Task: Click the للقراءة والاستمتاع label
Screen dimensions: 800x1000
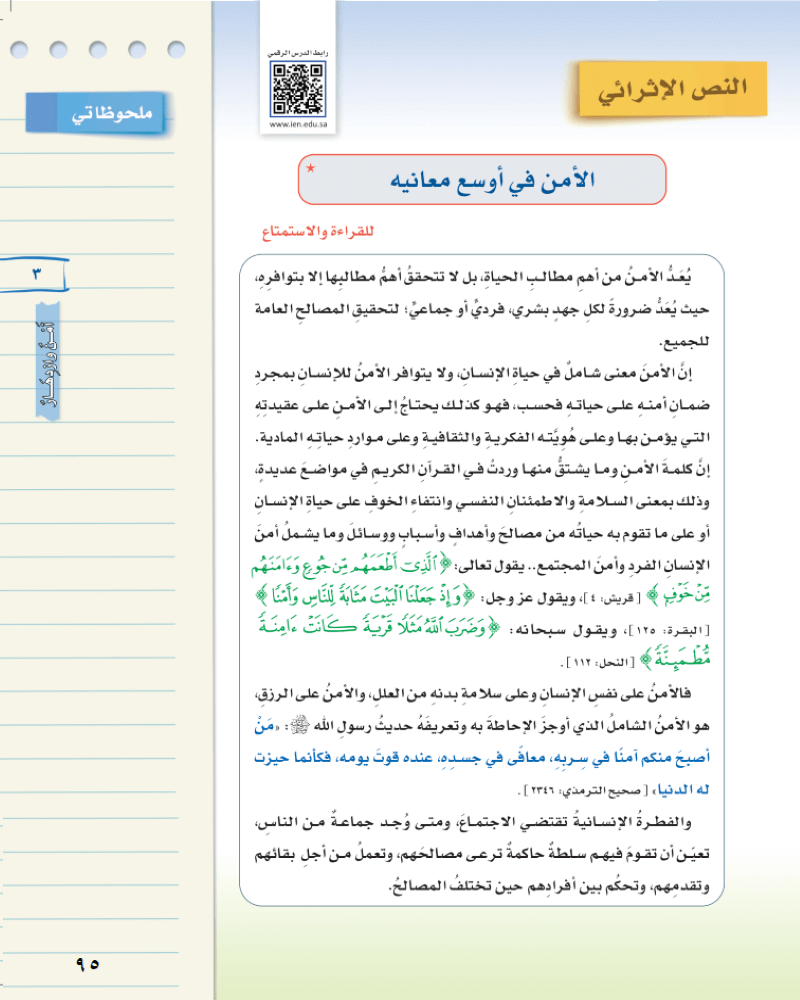Action: click(318, 231)
